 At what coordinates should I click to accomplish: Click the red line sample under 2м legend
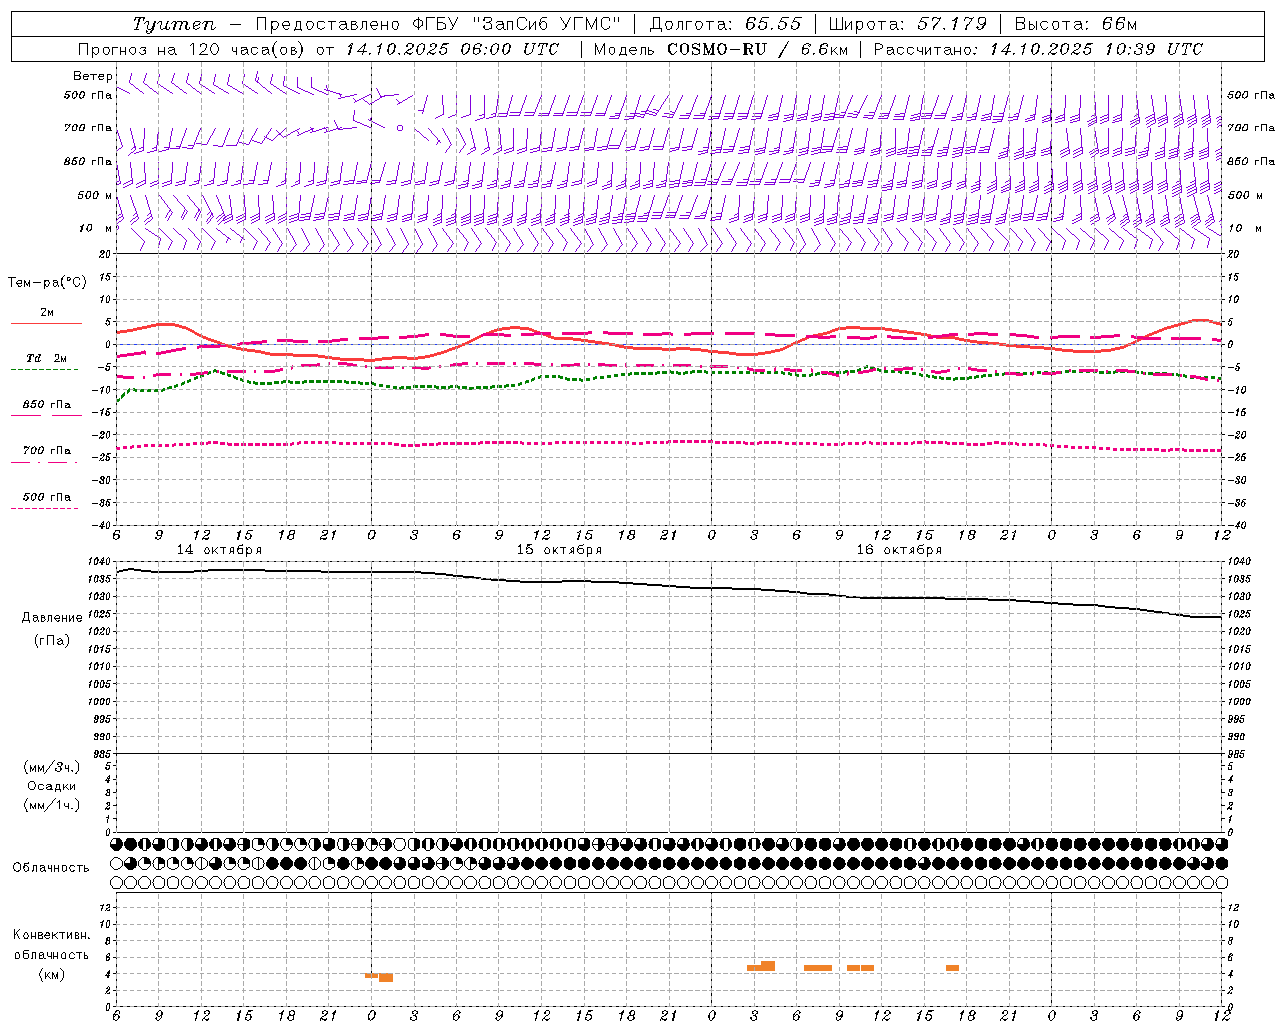46,324
